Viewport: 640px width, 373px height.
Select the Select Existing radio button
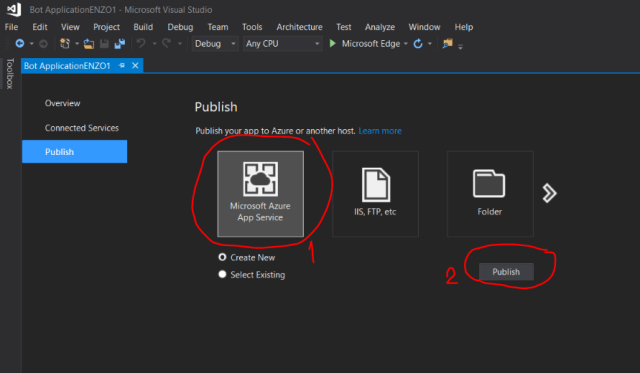coord(222,274)
